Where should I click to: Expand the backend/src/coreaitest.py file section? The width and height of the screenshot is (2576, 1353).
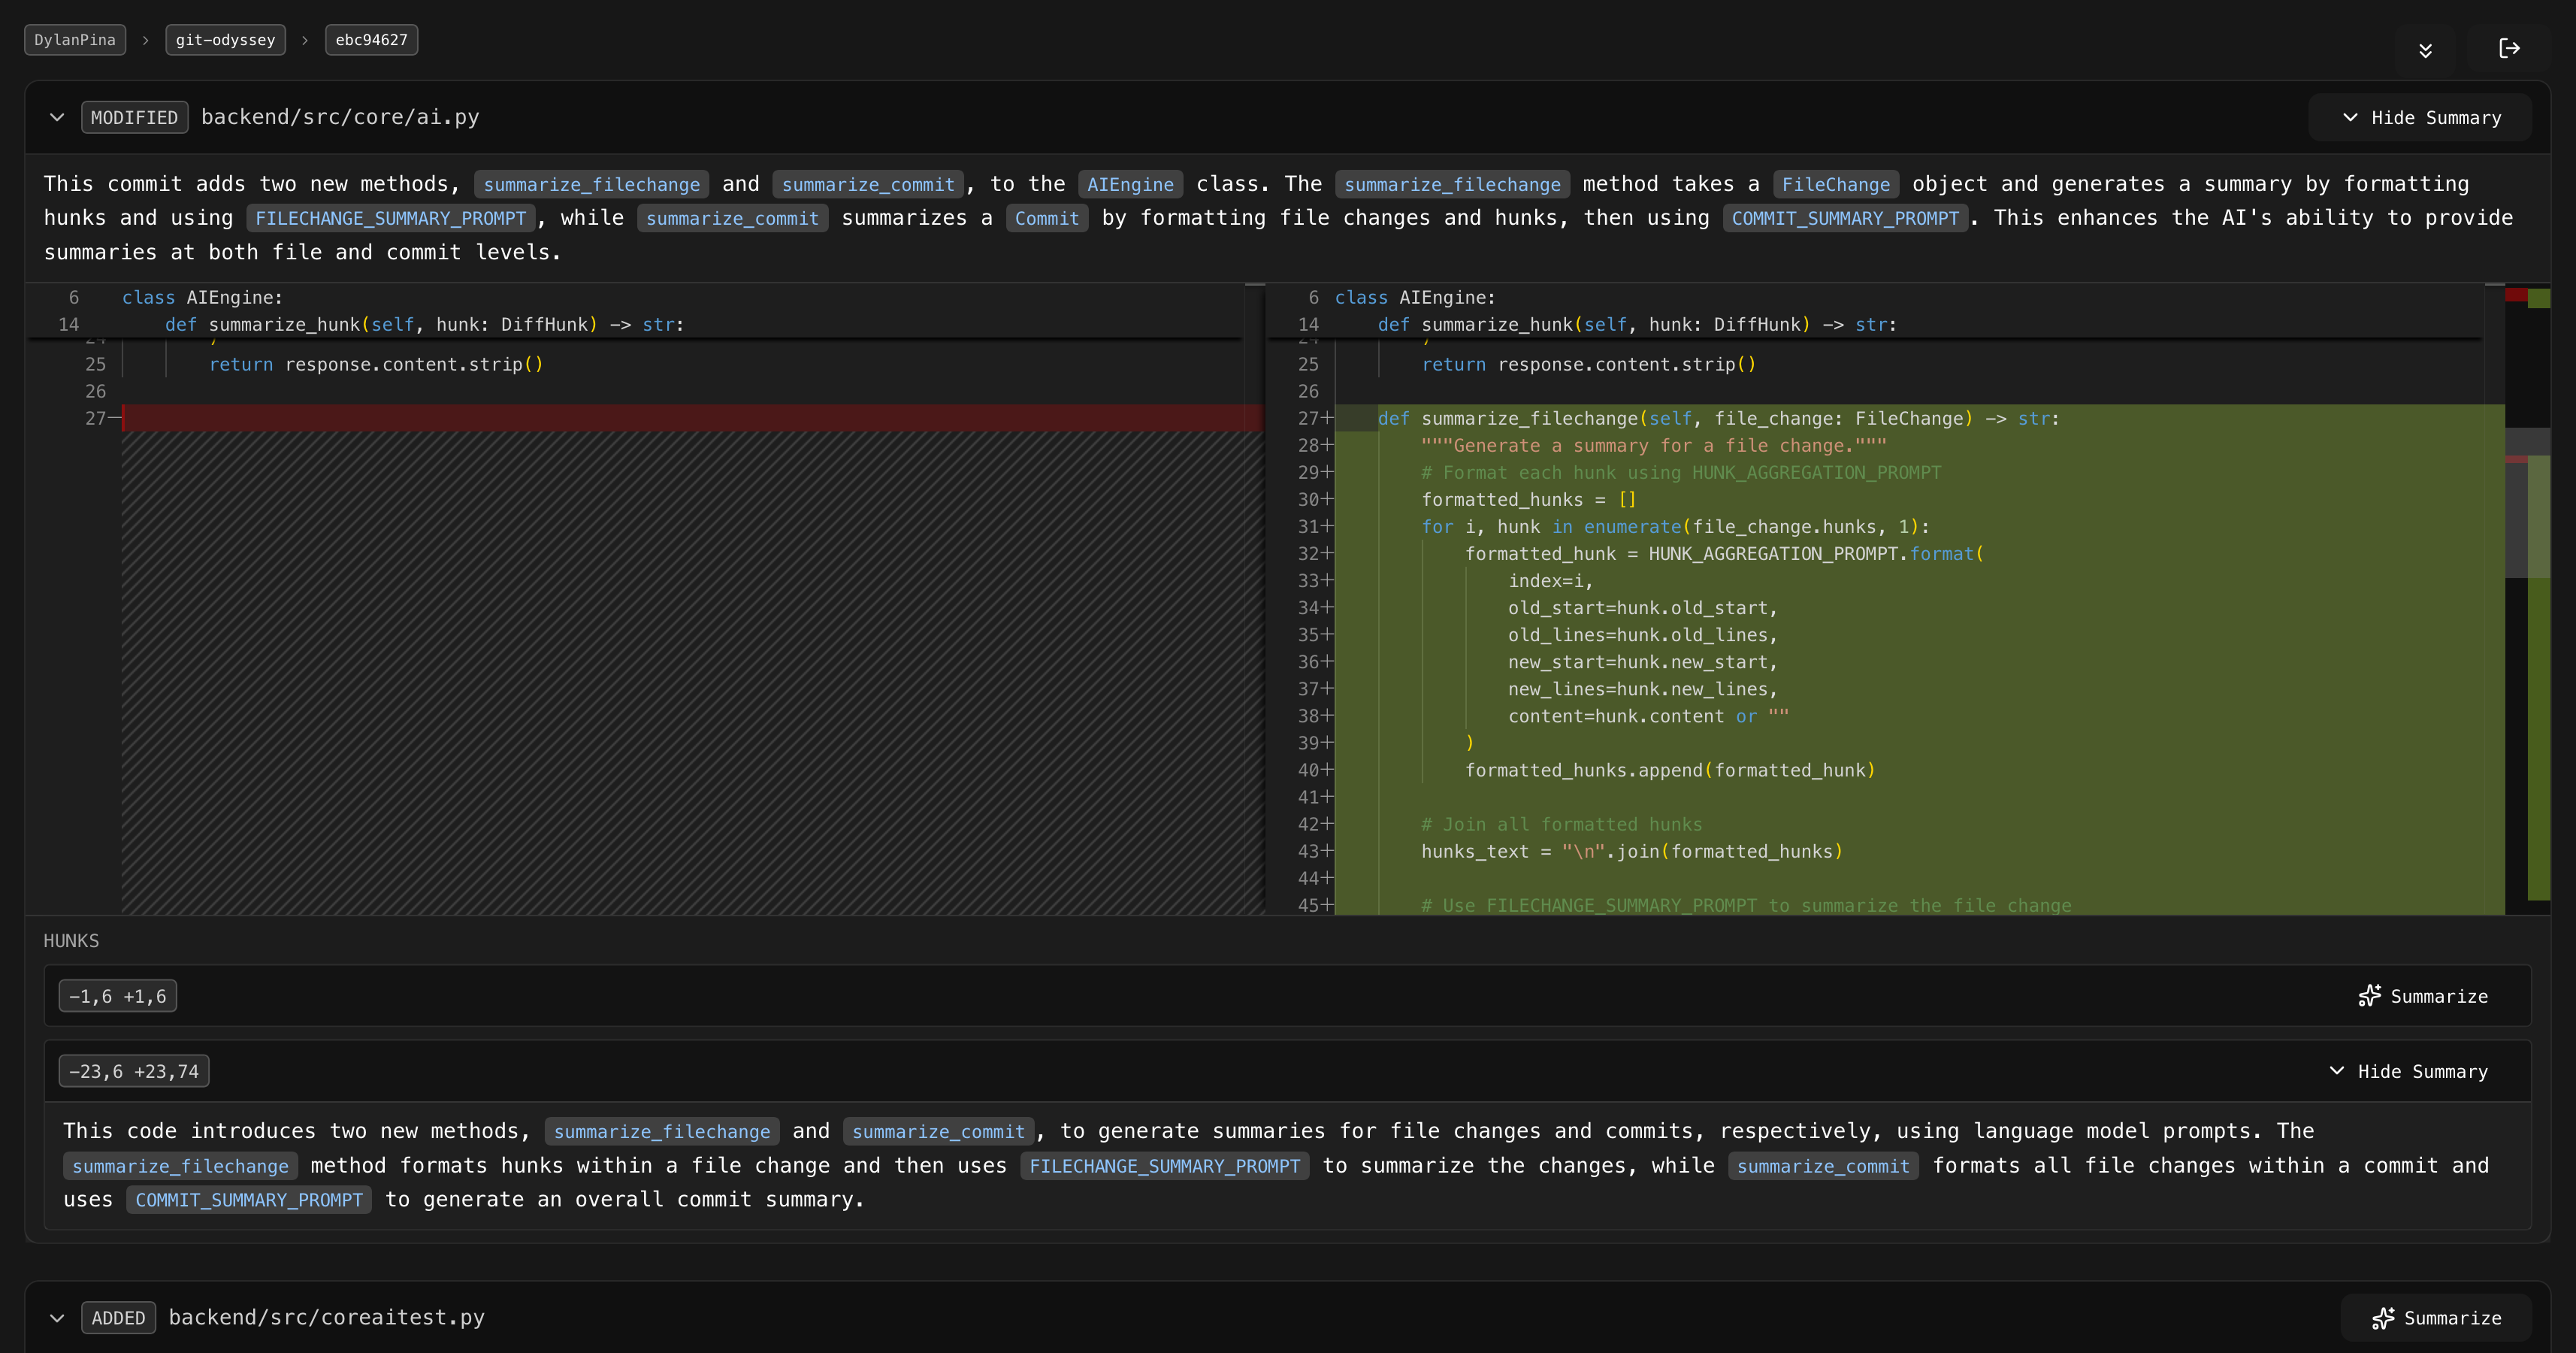click(57, 1318)
